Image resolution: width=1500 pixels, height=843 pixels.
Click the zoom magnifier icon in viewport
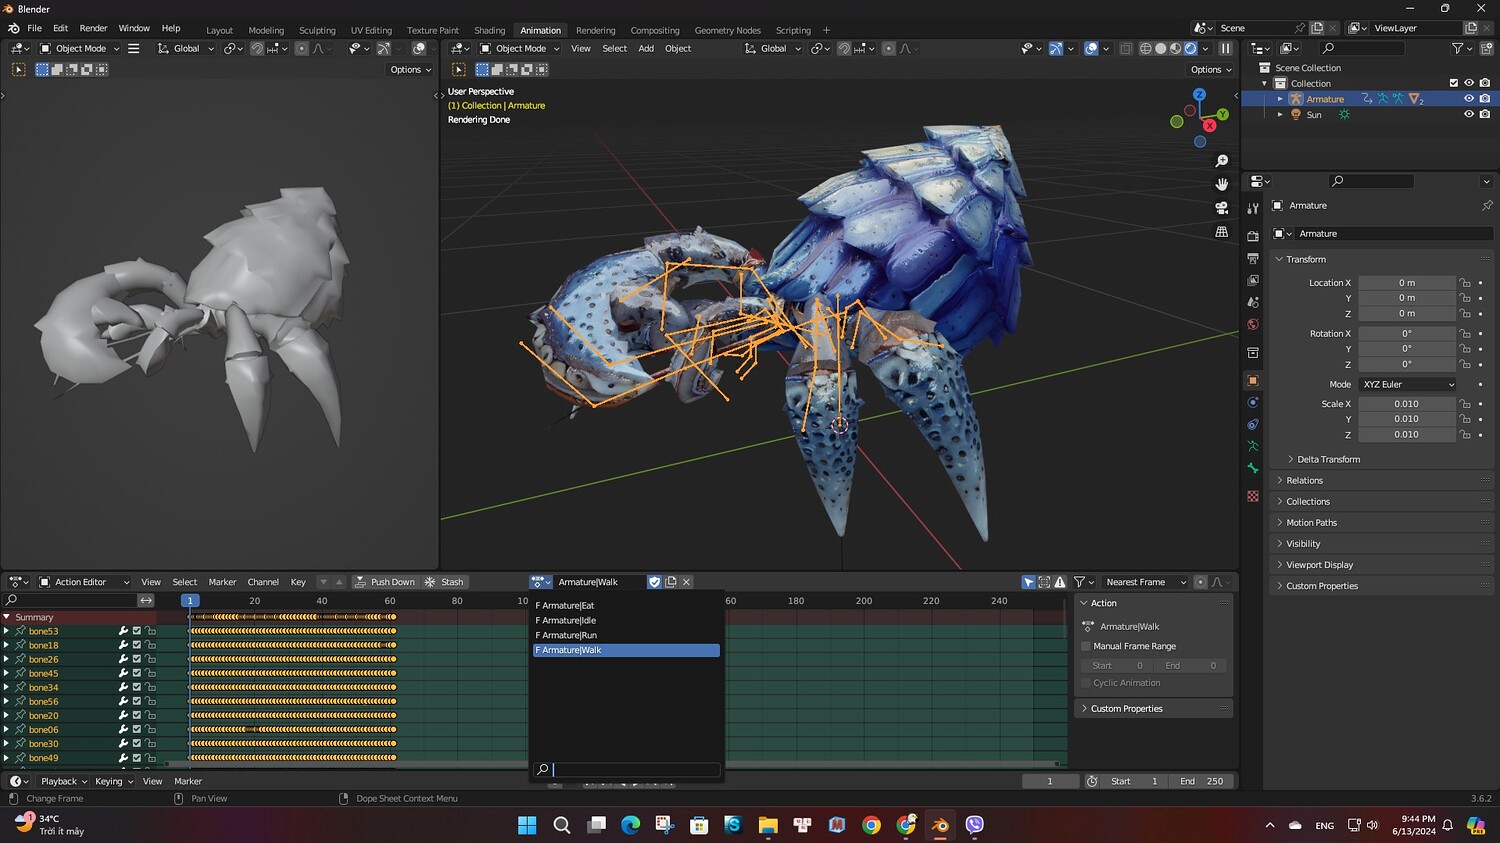click(1221, 161)
